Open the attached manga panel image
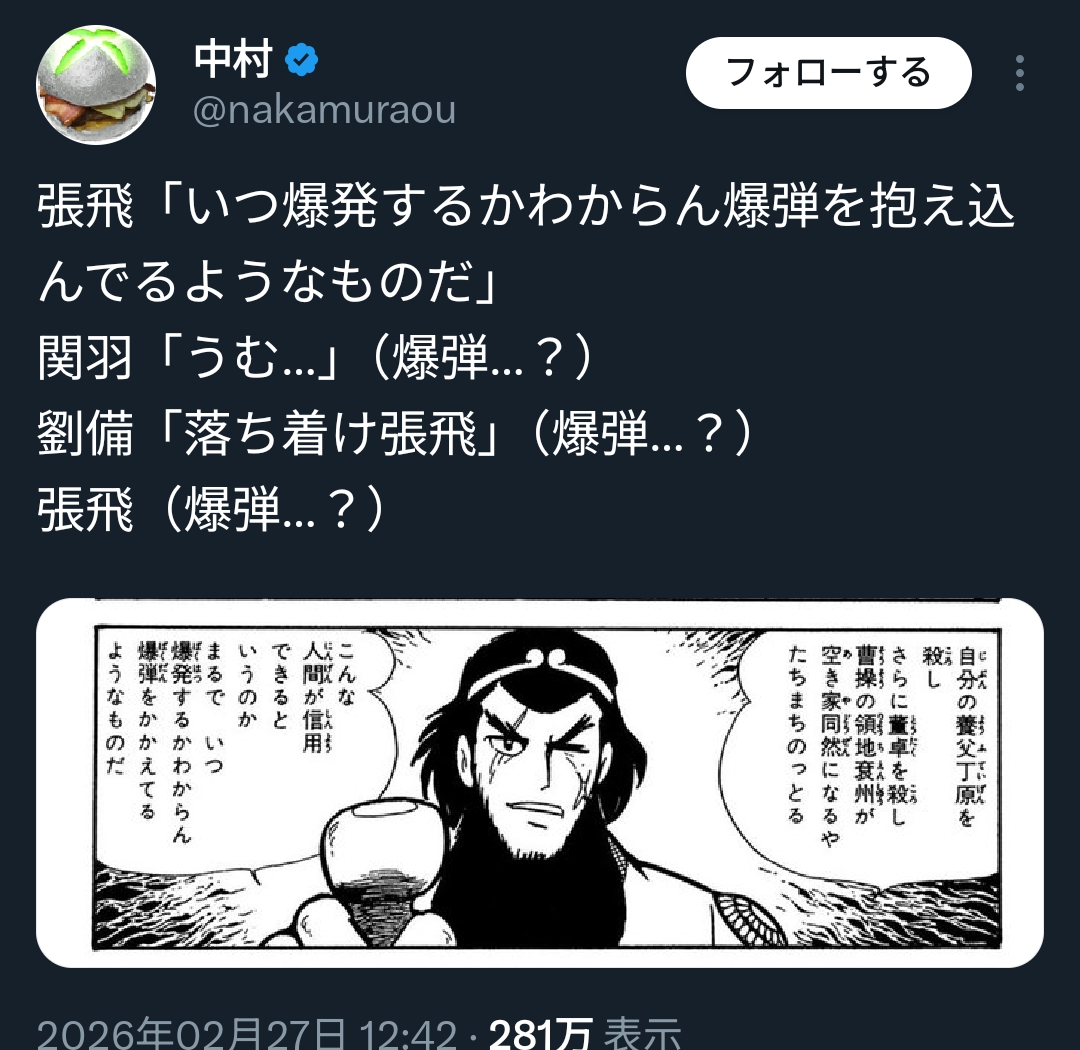The width and height of the screenshot is (1080, 1050). pyautogui.click(x=540, y=783)
